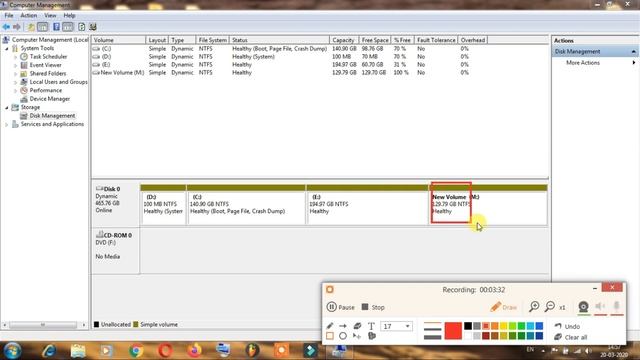Pause the screen recording

[x=340, y=307]
